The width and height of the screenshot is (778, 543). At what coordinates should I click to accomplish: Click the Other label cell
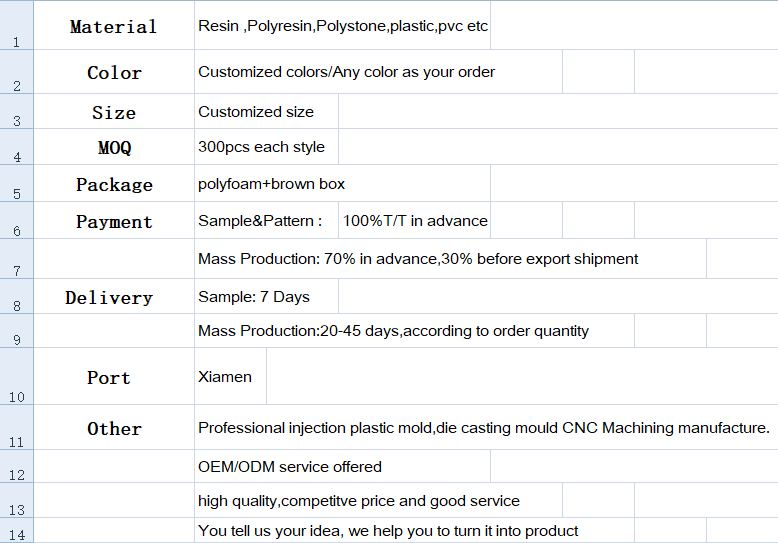tap(114, 427)
